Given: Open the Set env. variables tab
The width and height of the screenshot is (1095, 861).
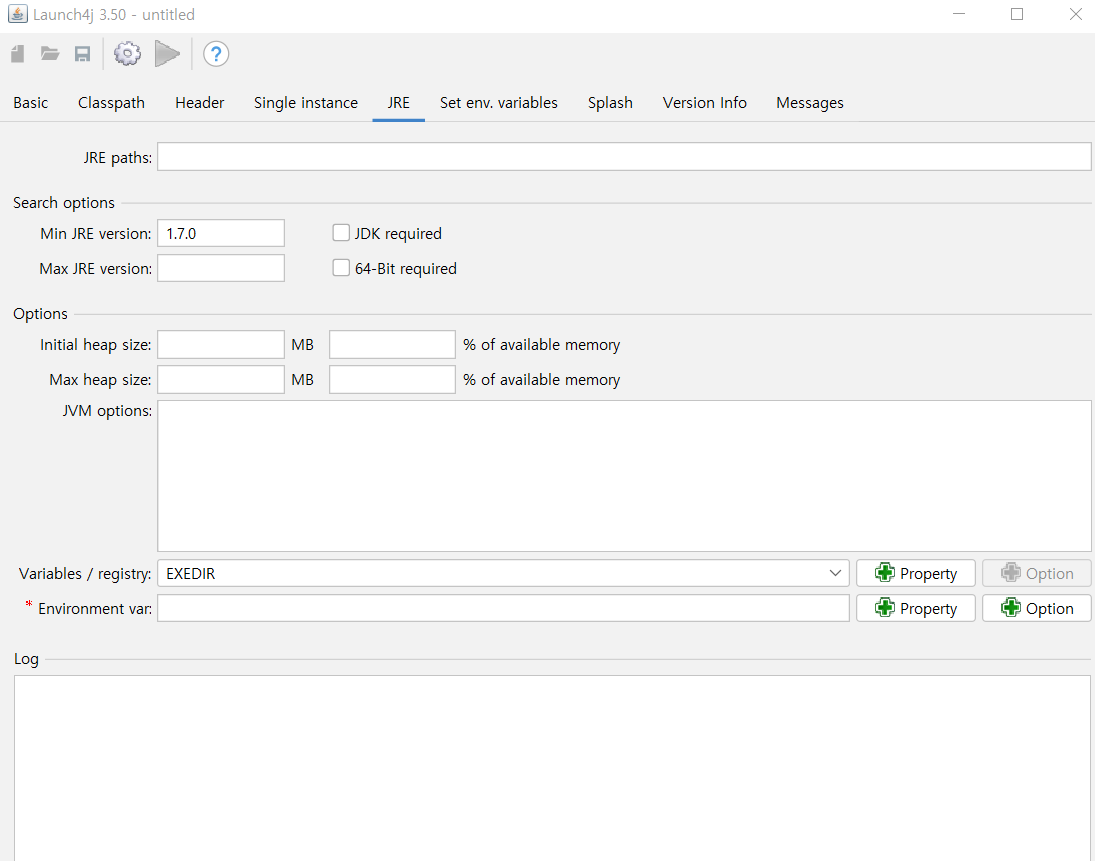Looking at the screenshot, I should [x=499, y=103].
